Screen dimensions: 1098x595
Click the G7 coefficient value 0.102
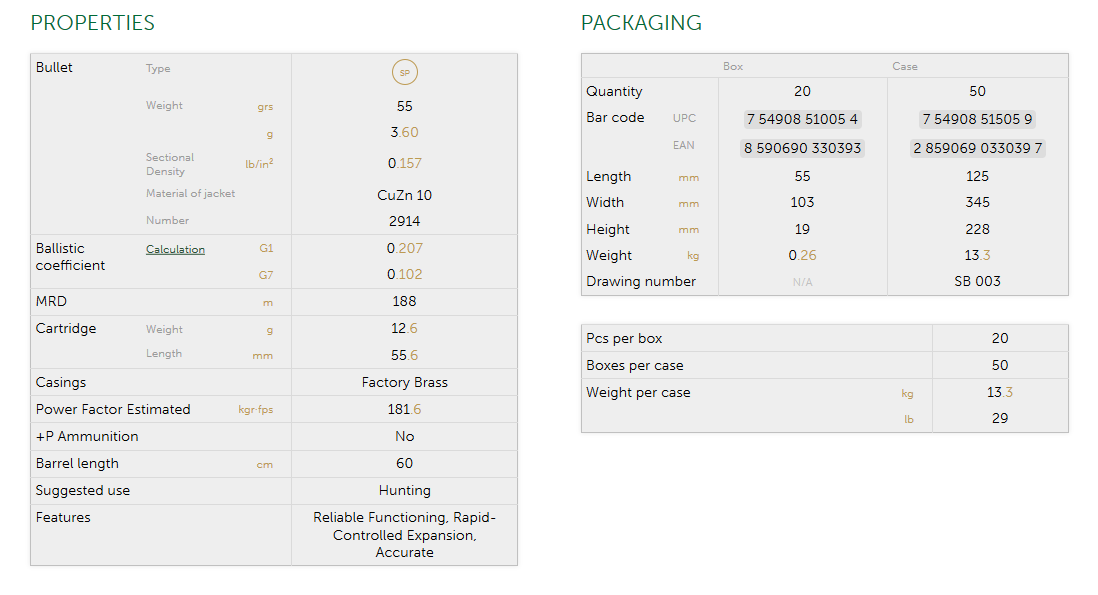404,275
